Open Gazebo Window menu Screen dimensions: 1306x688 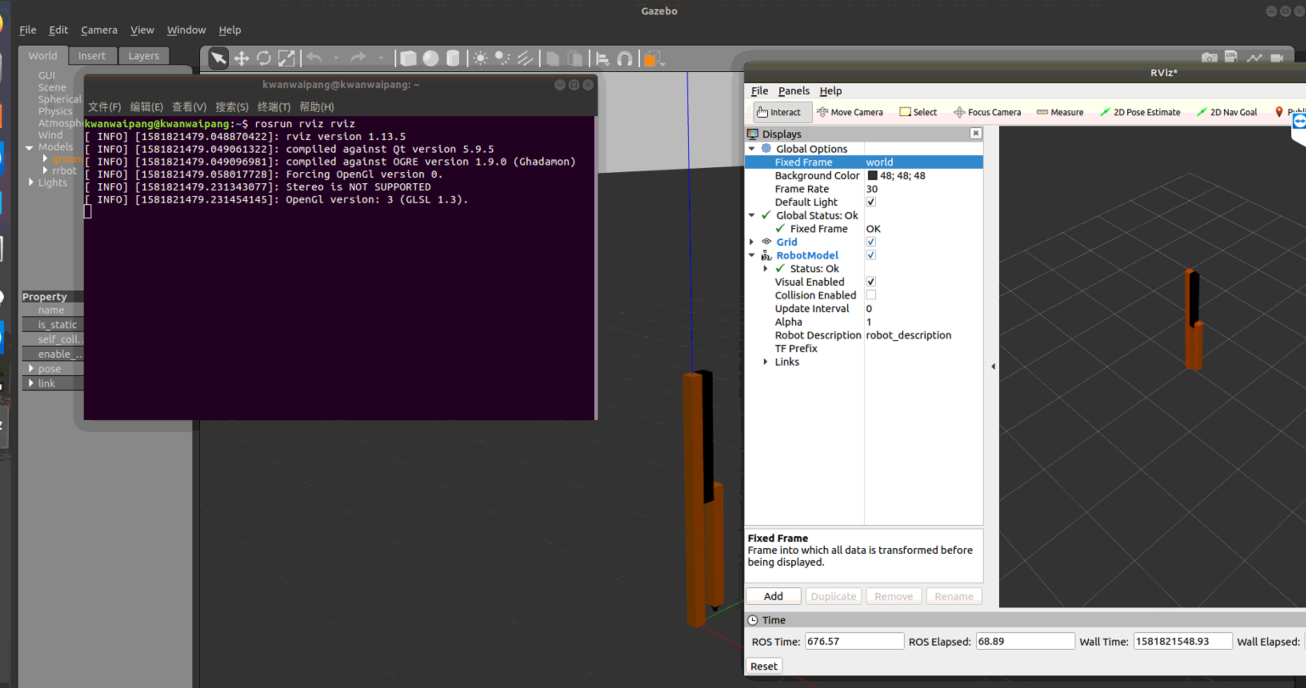[x=186, y=30]
